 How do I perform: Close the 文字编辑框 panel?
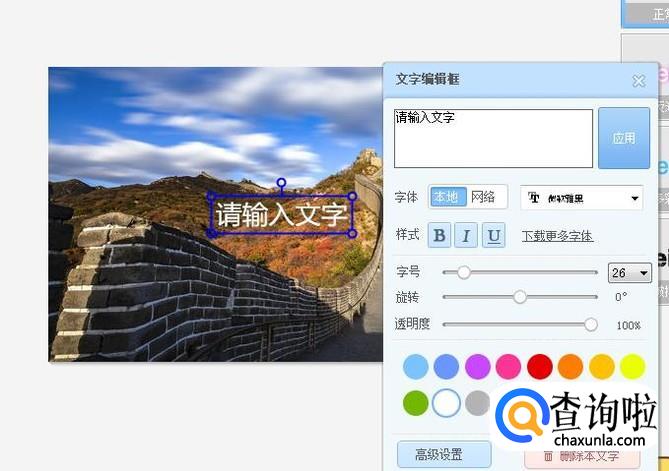point(638,81)
